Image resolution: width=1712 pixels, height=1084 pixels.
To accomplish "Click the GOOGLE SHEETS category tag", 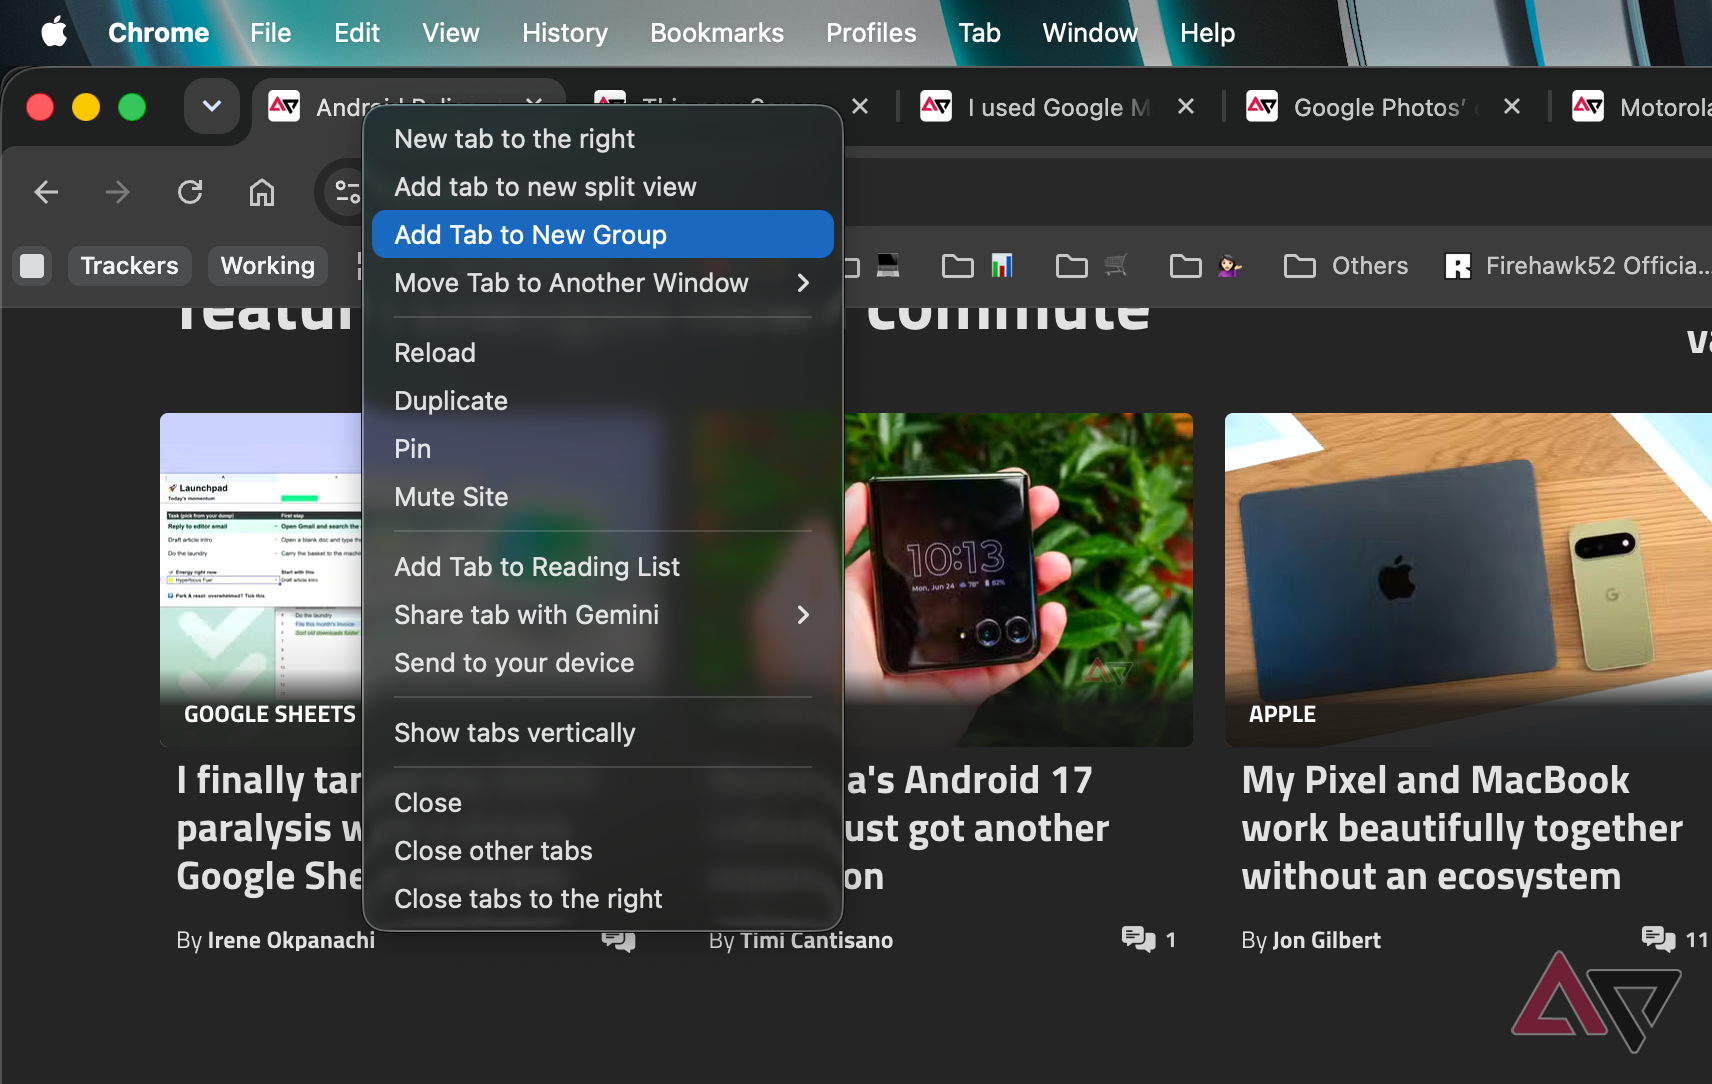I will click(270, 714).
